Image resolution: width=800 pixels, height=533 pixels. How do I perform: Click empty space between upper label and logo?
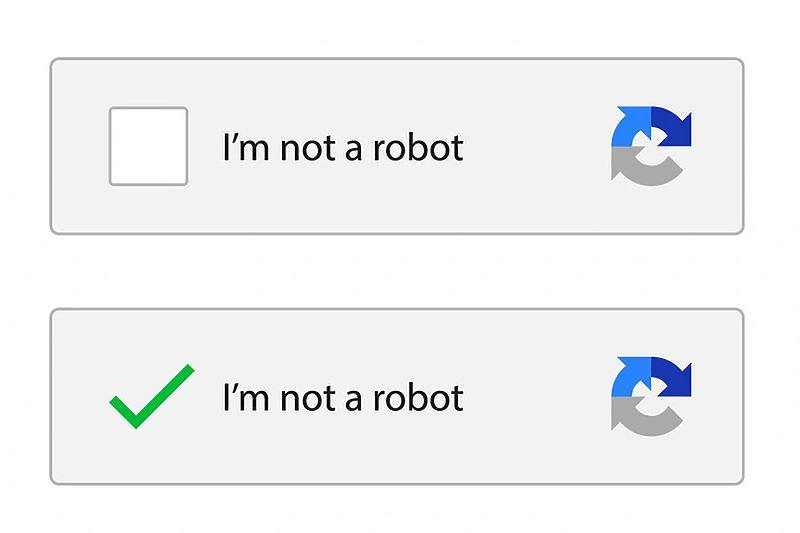[x=535, y=148]
